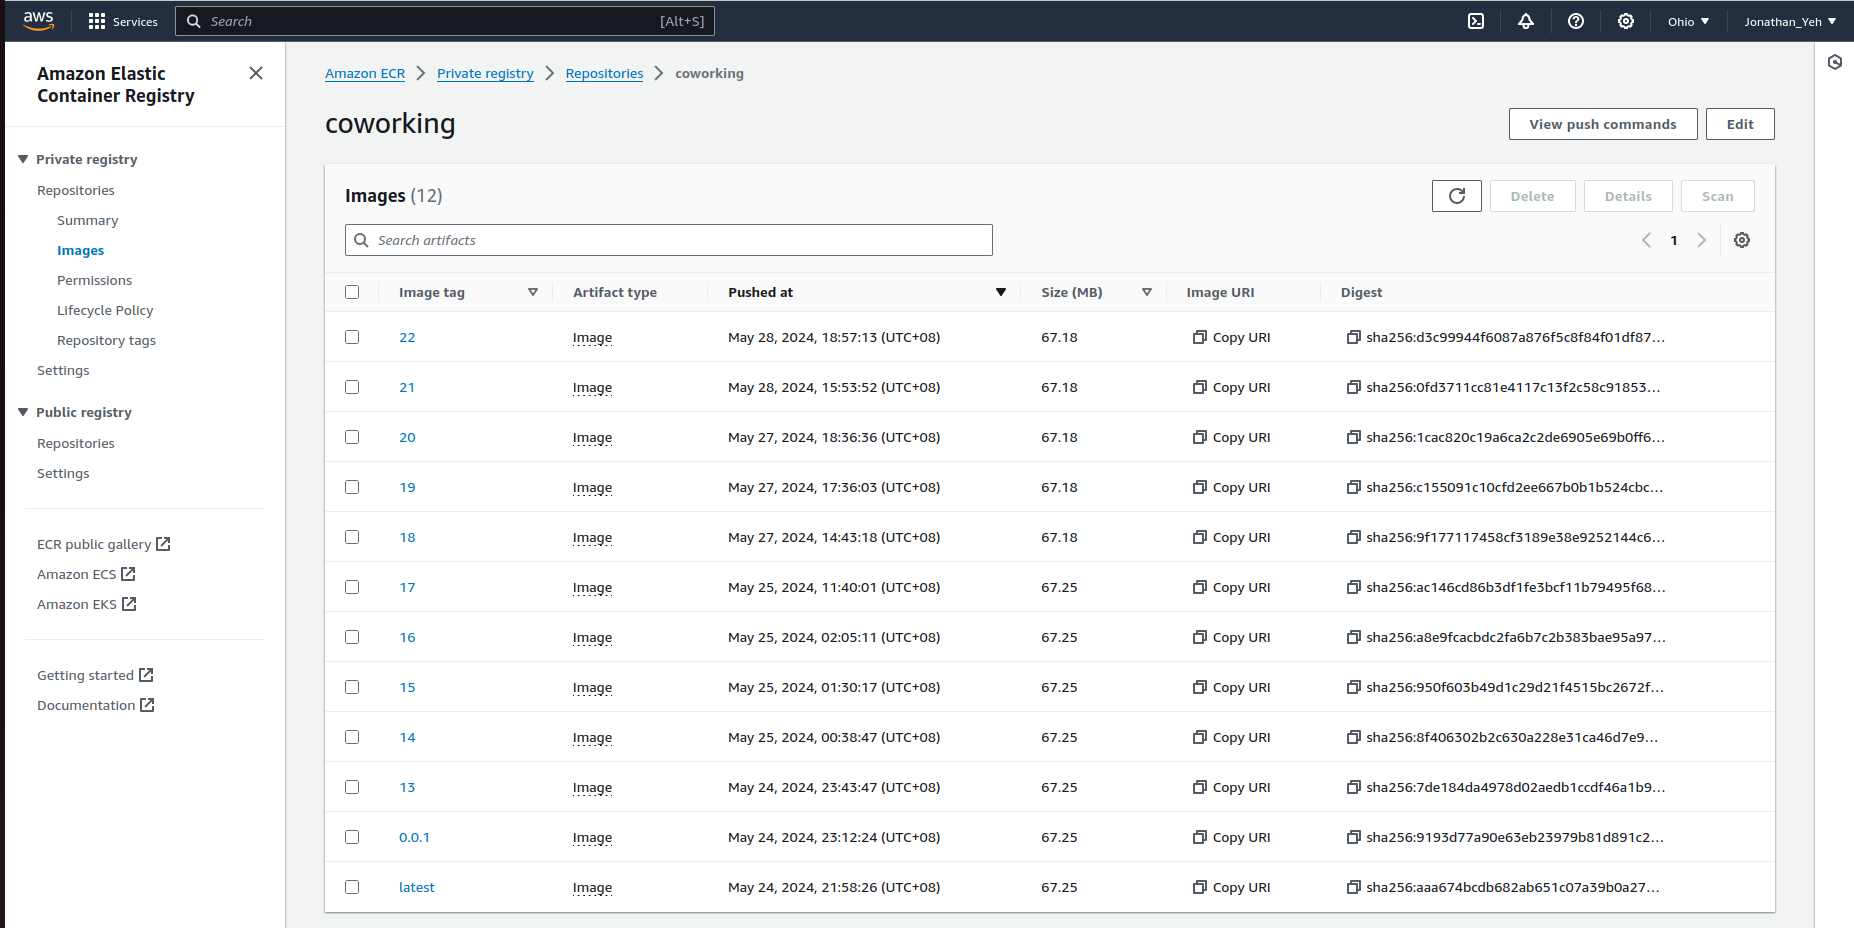Open Amazon EKS external link

[x=86, y=604]
